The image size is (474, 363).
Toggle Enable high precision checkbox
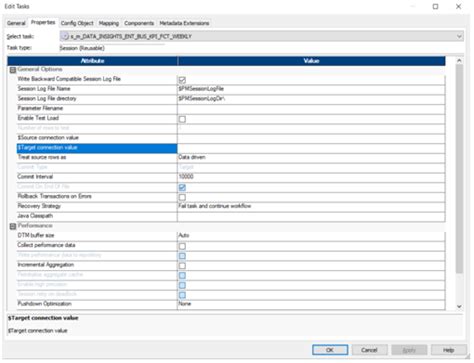pos(182,285)
